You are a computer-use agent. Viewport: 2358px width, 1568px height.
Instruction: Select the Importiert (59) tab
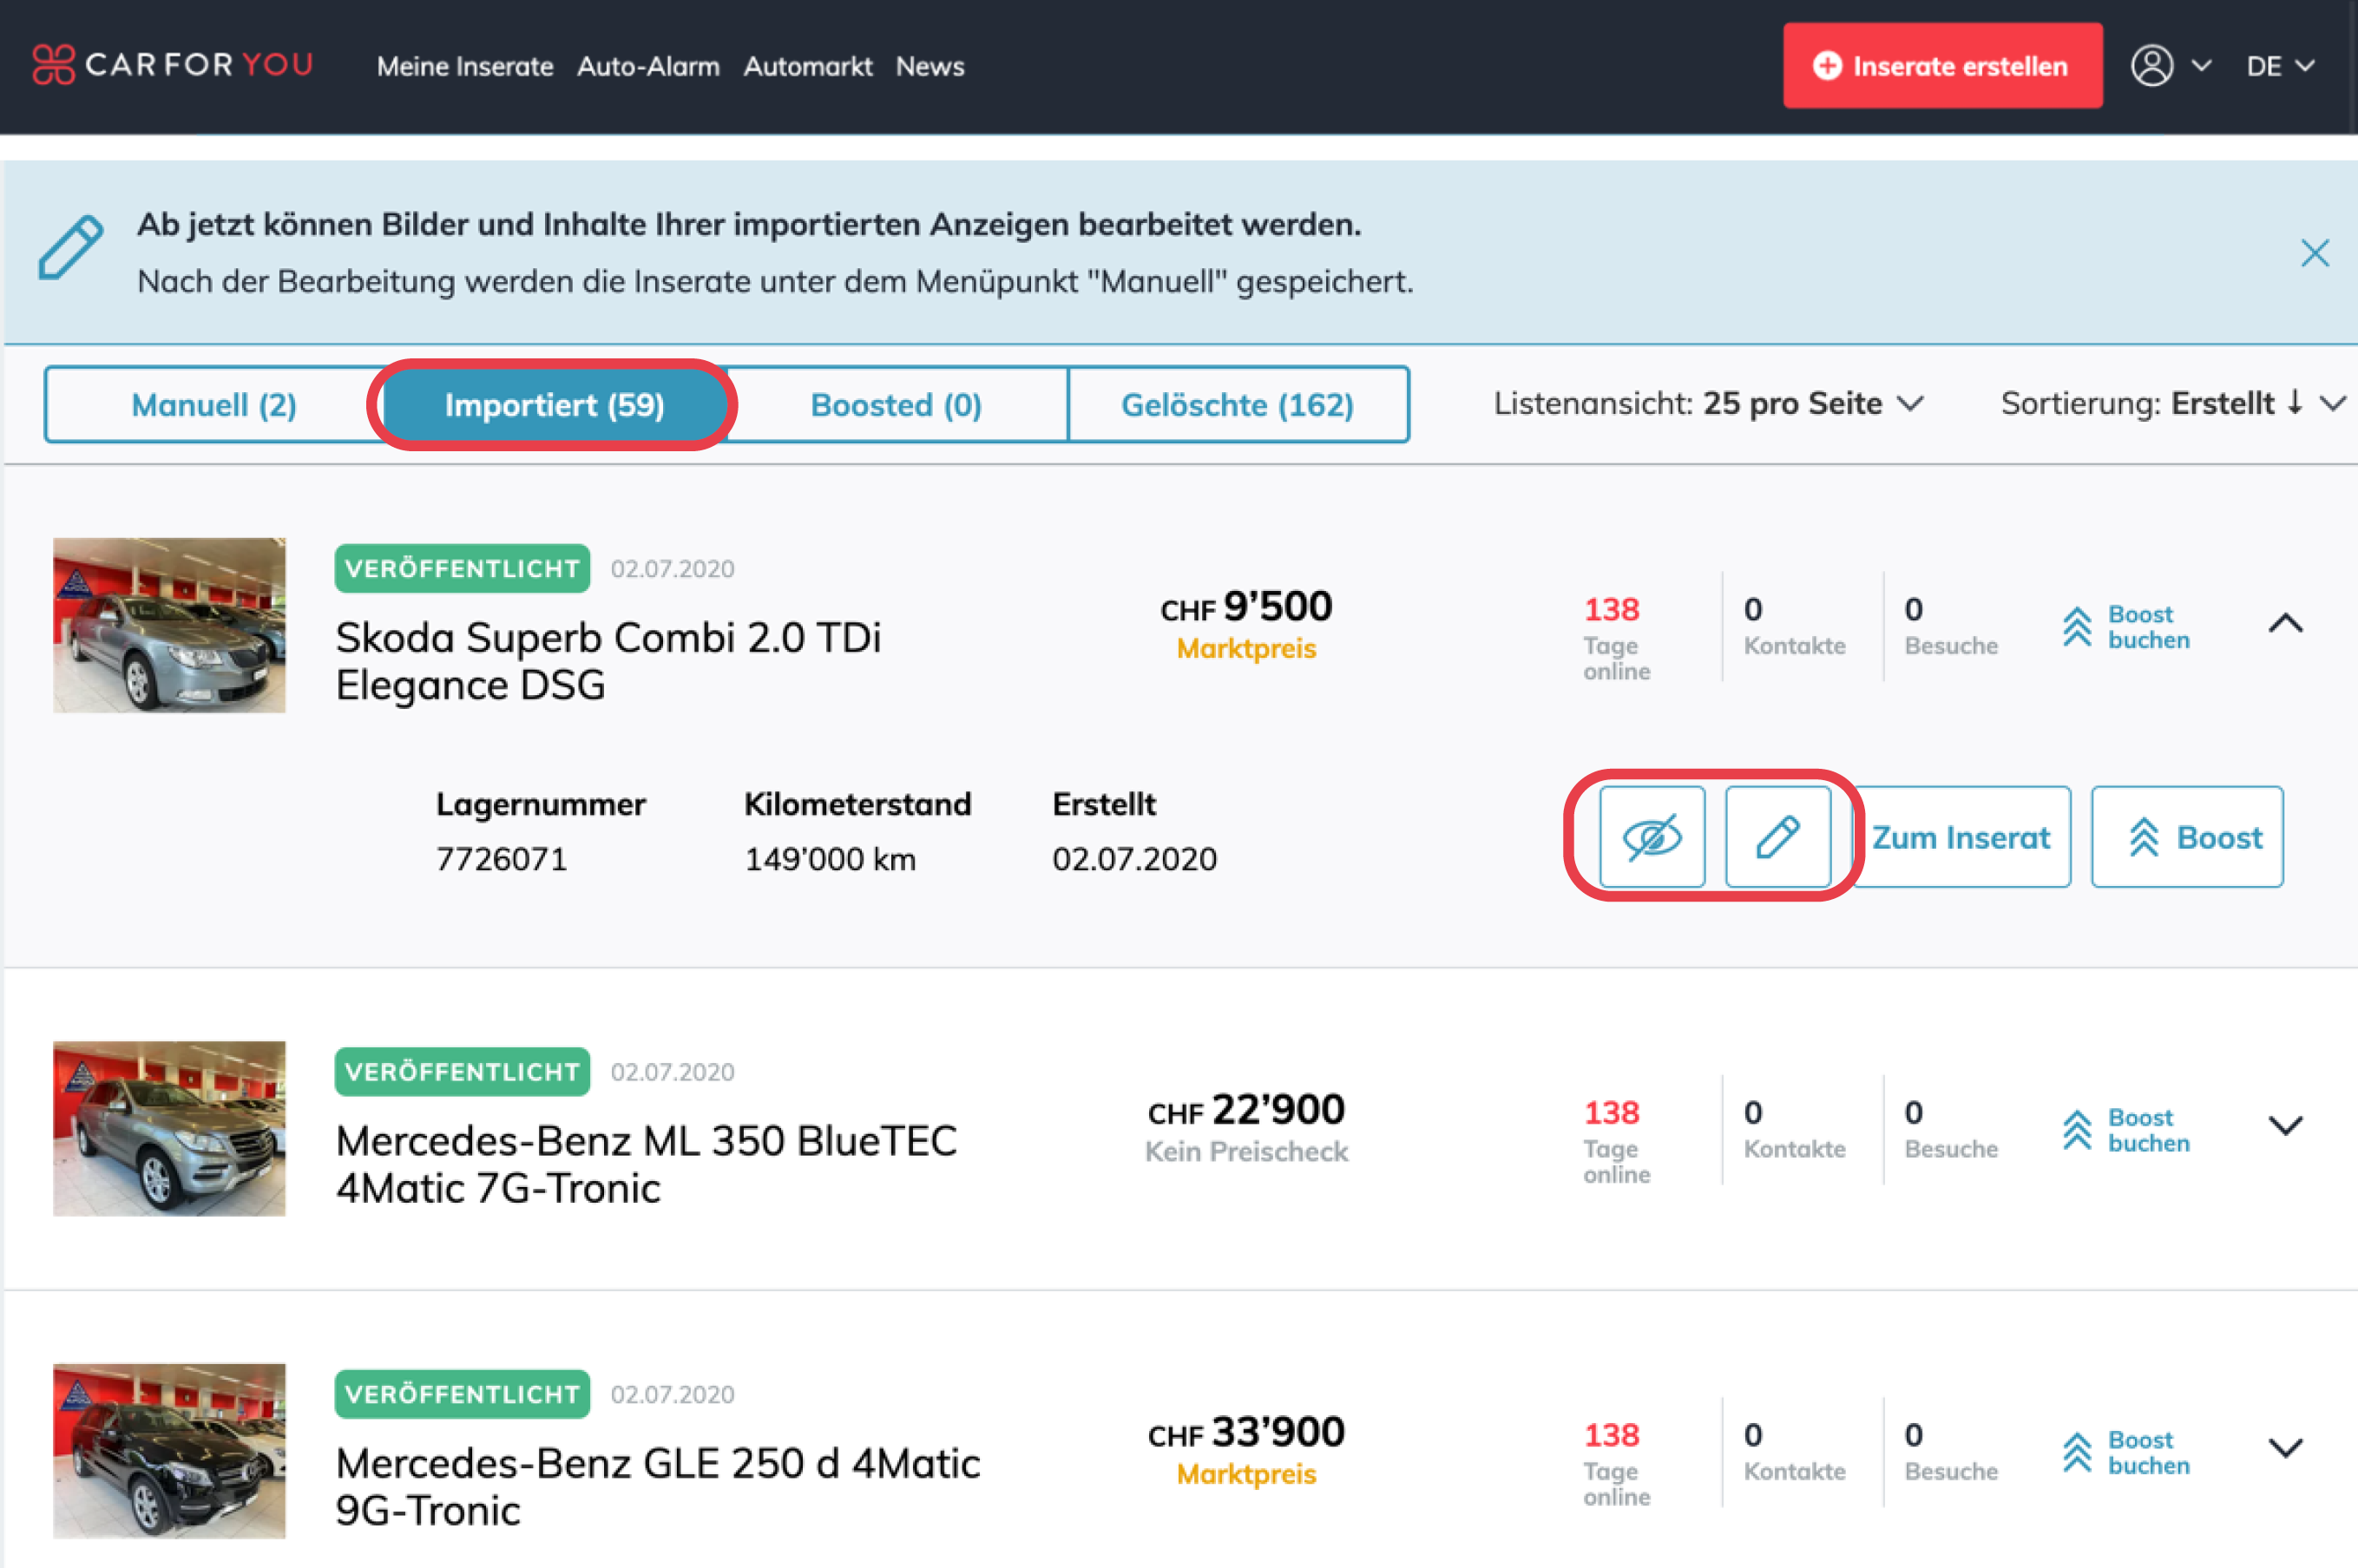pyautogui.click(x=554, y=405)
